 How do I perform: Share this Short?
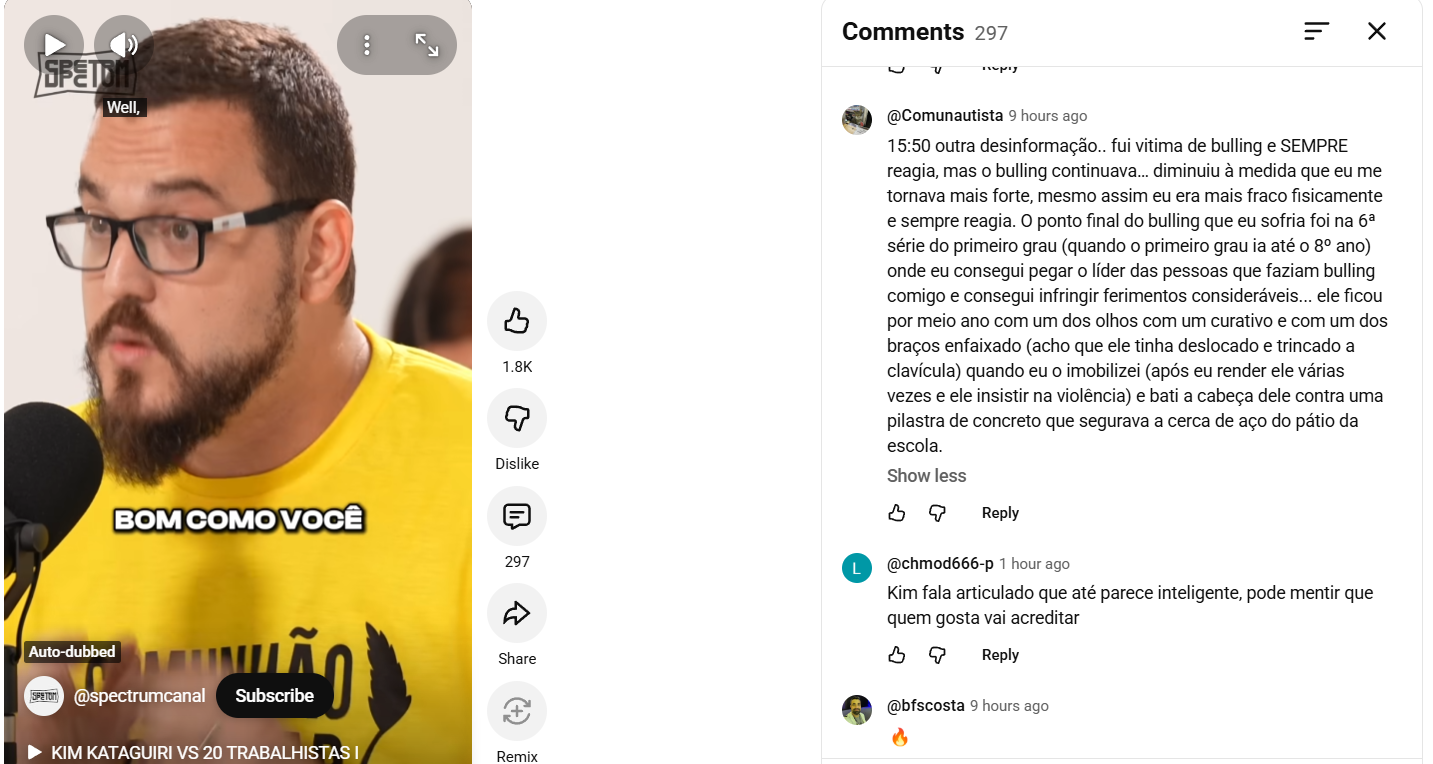tap(517, 613)
